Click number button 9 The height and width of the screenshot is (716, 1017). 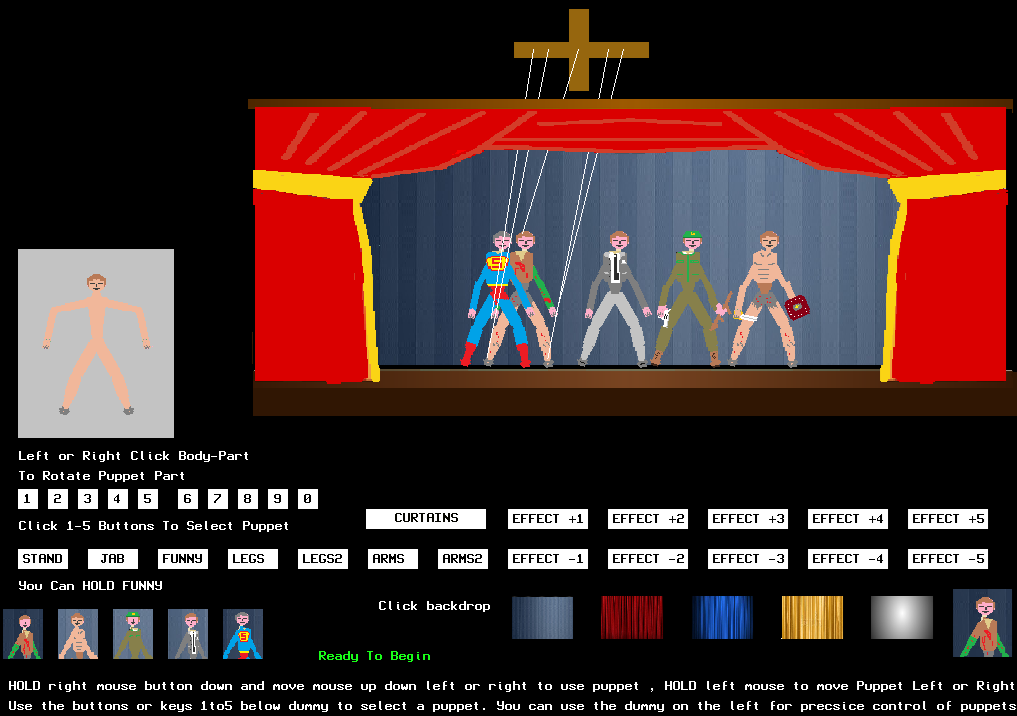[x=278, y=499]
